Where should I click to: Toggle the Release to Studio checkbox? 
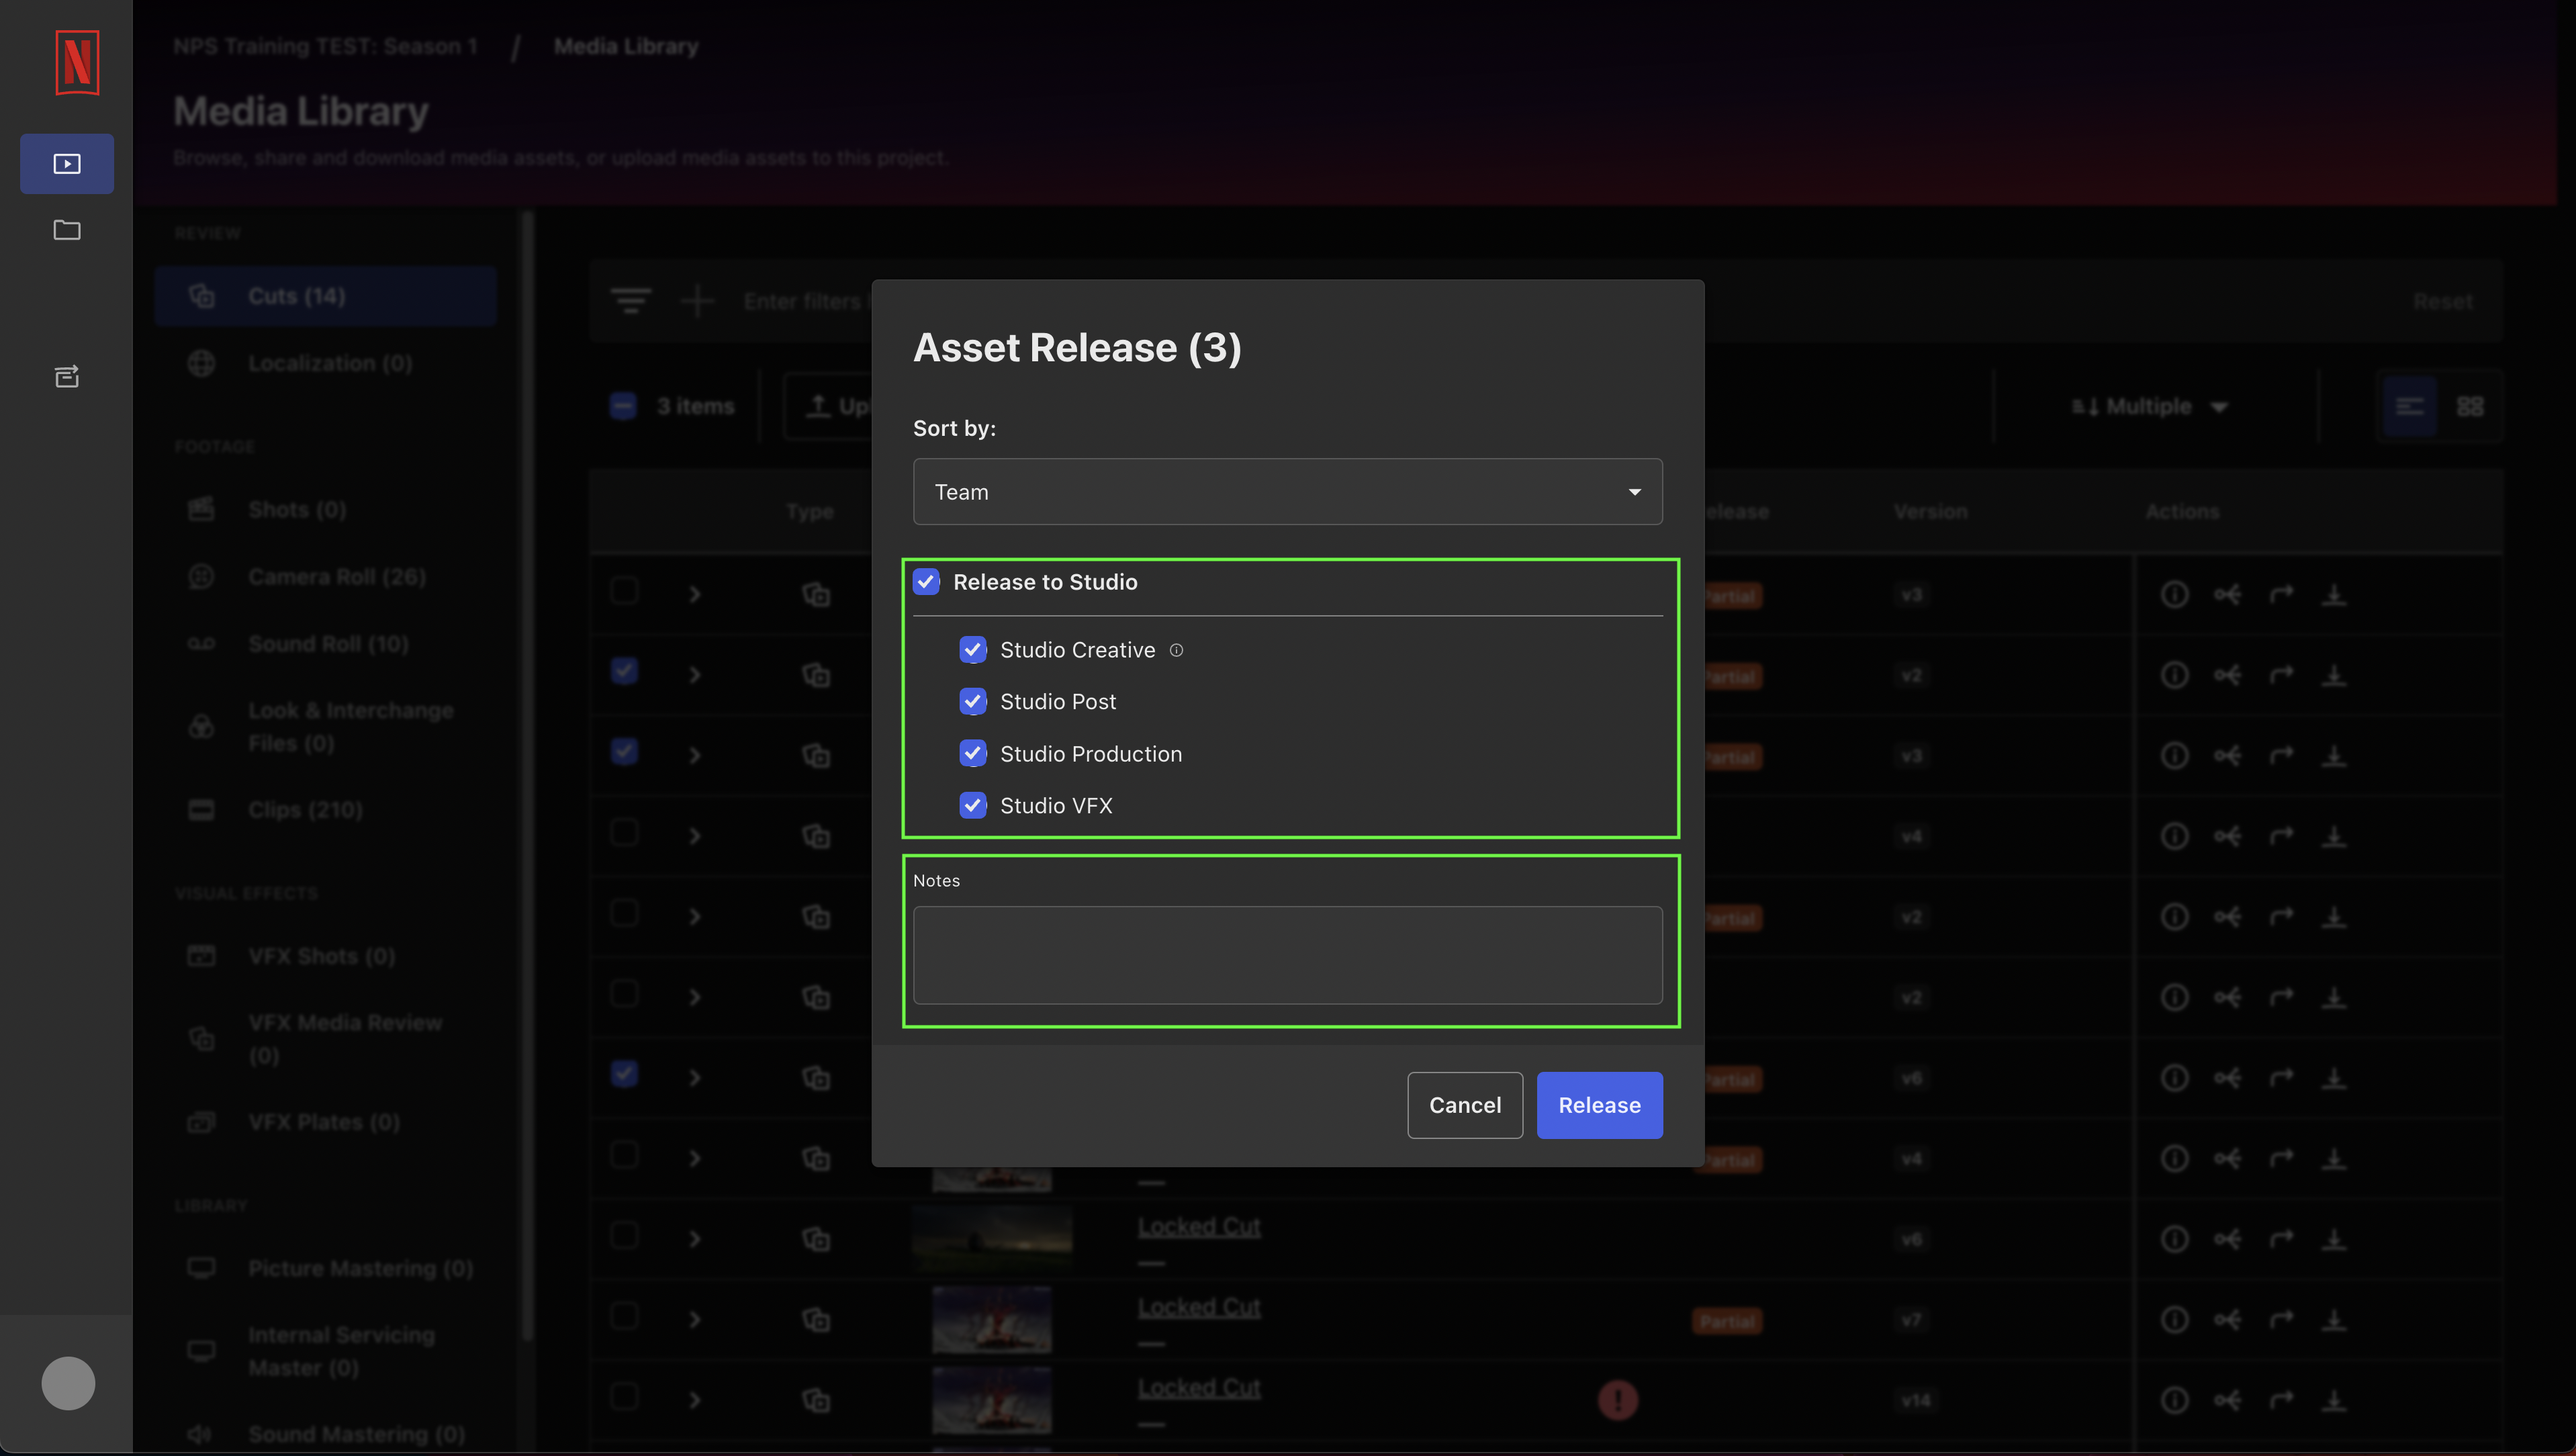pos(926,582)
